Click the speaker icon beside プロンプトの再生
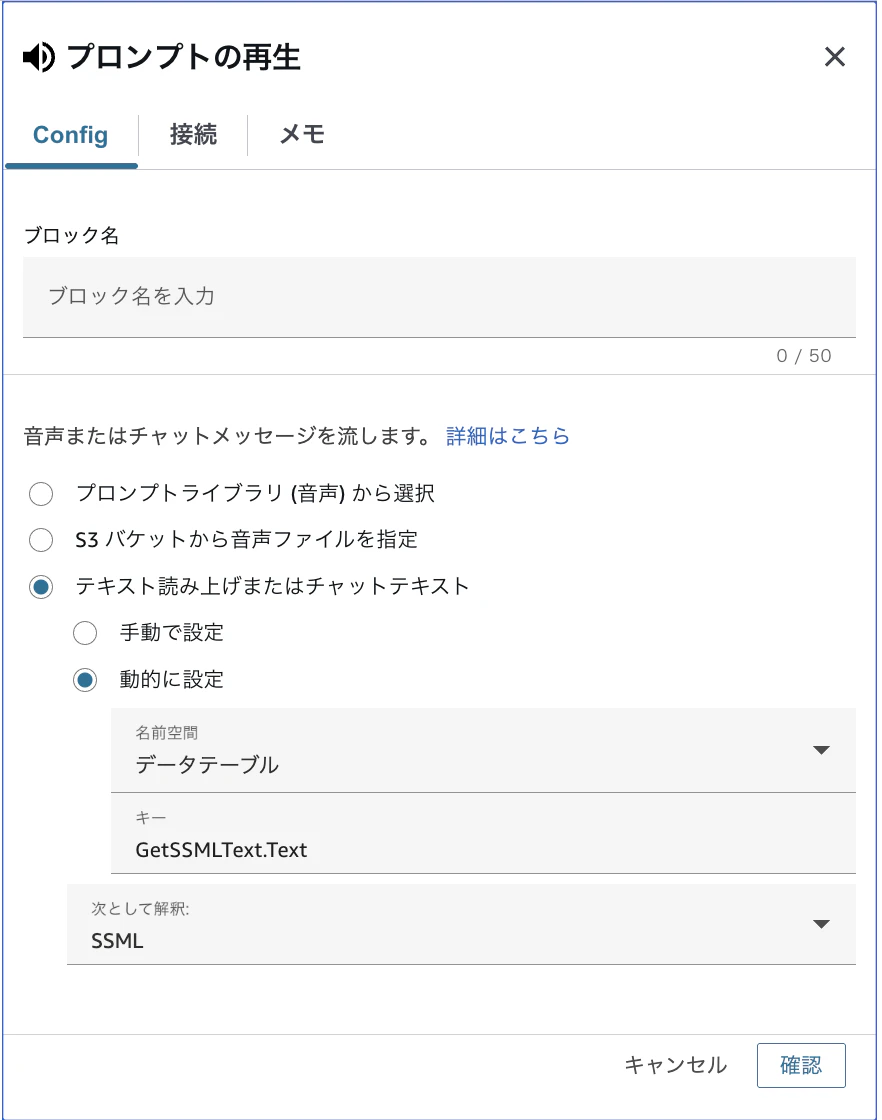 coord(39,57)
